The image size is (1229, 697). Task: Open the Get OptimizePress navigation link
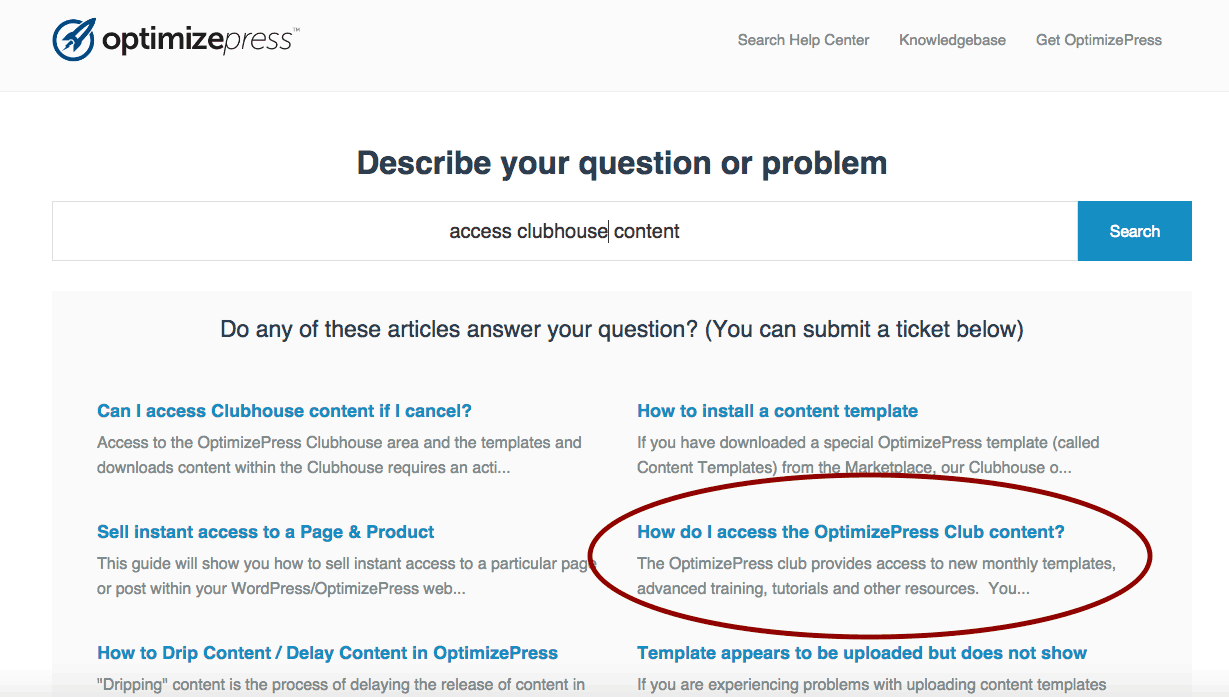tap(1099, 40)
